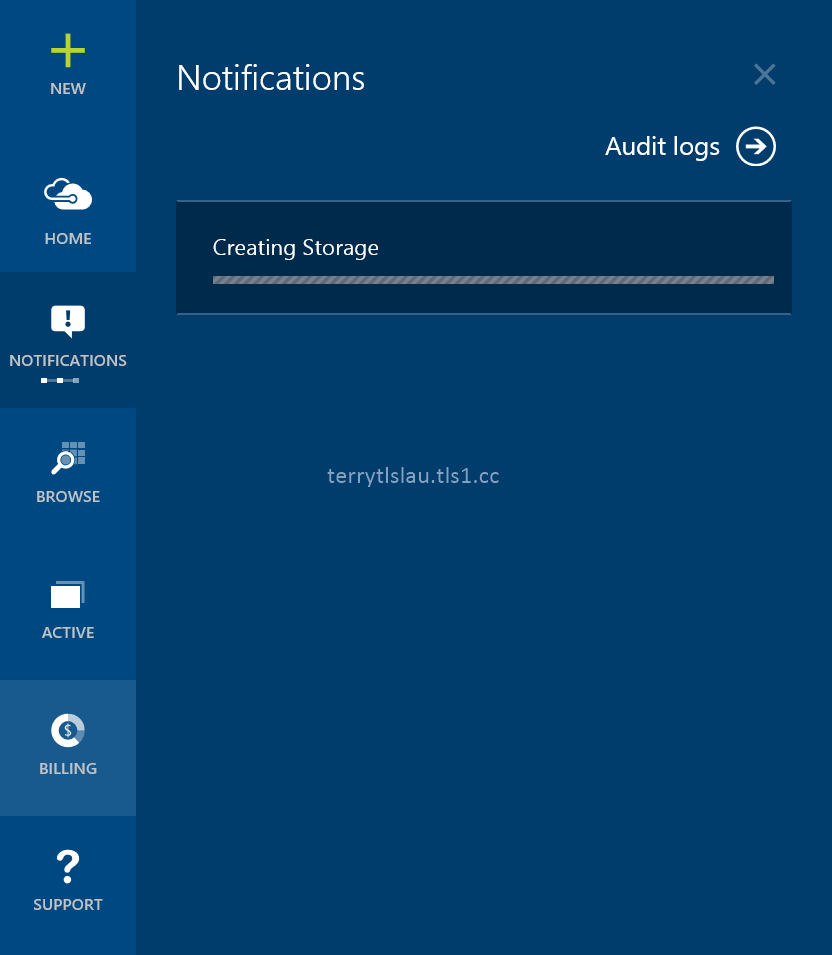Image resolution: width=832 pixels, height=955 pixels.
Task: Select the BROWSE label in the sidebar
Action: [x=67, y=496]
